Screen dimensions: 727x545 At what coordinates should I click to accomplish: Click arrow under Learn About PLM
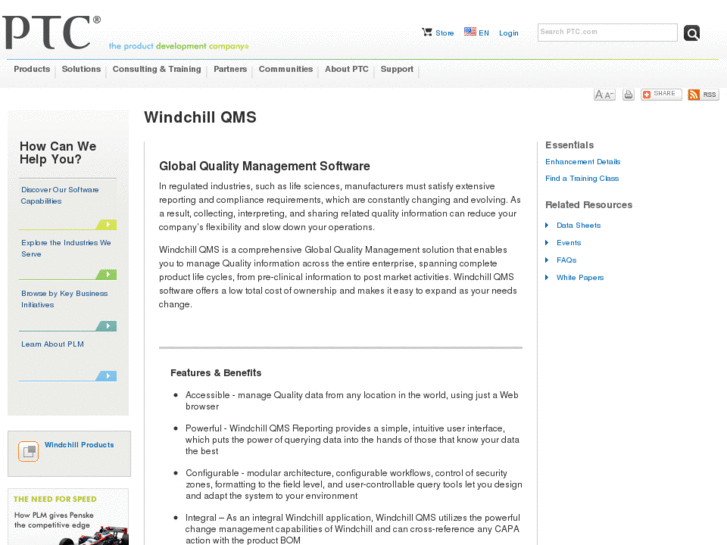(x=107, y=376)
